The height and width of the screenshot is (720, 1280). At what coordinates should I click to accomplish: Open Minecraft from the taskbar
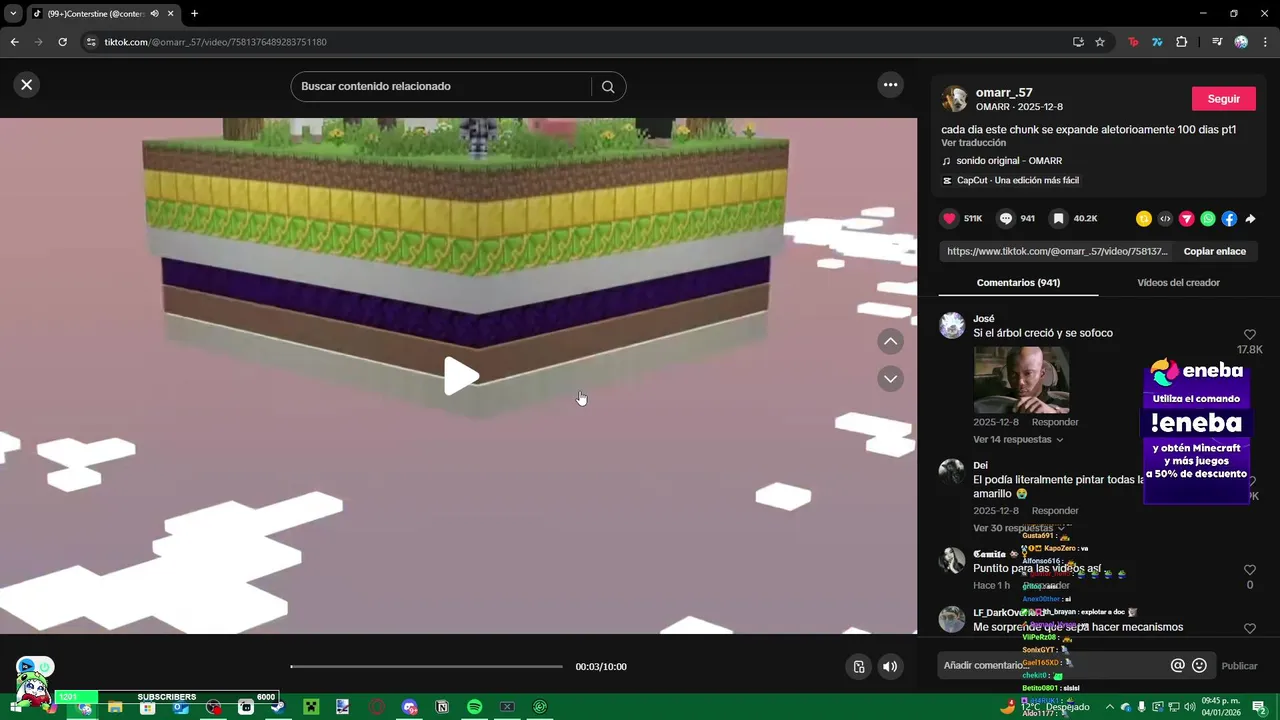311,707
